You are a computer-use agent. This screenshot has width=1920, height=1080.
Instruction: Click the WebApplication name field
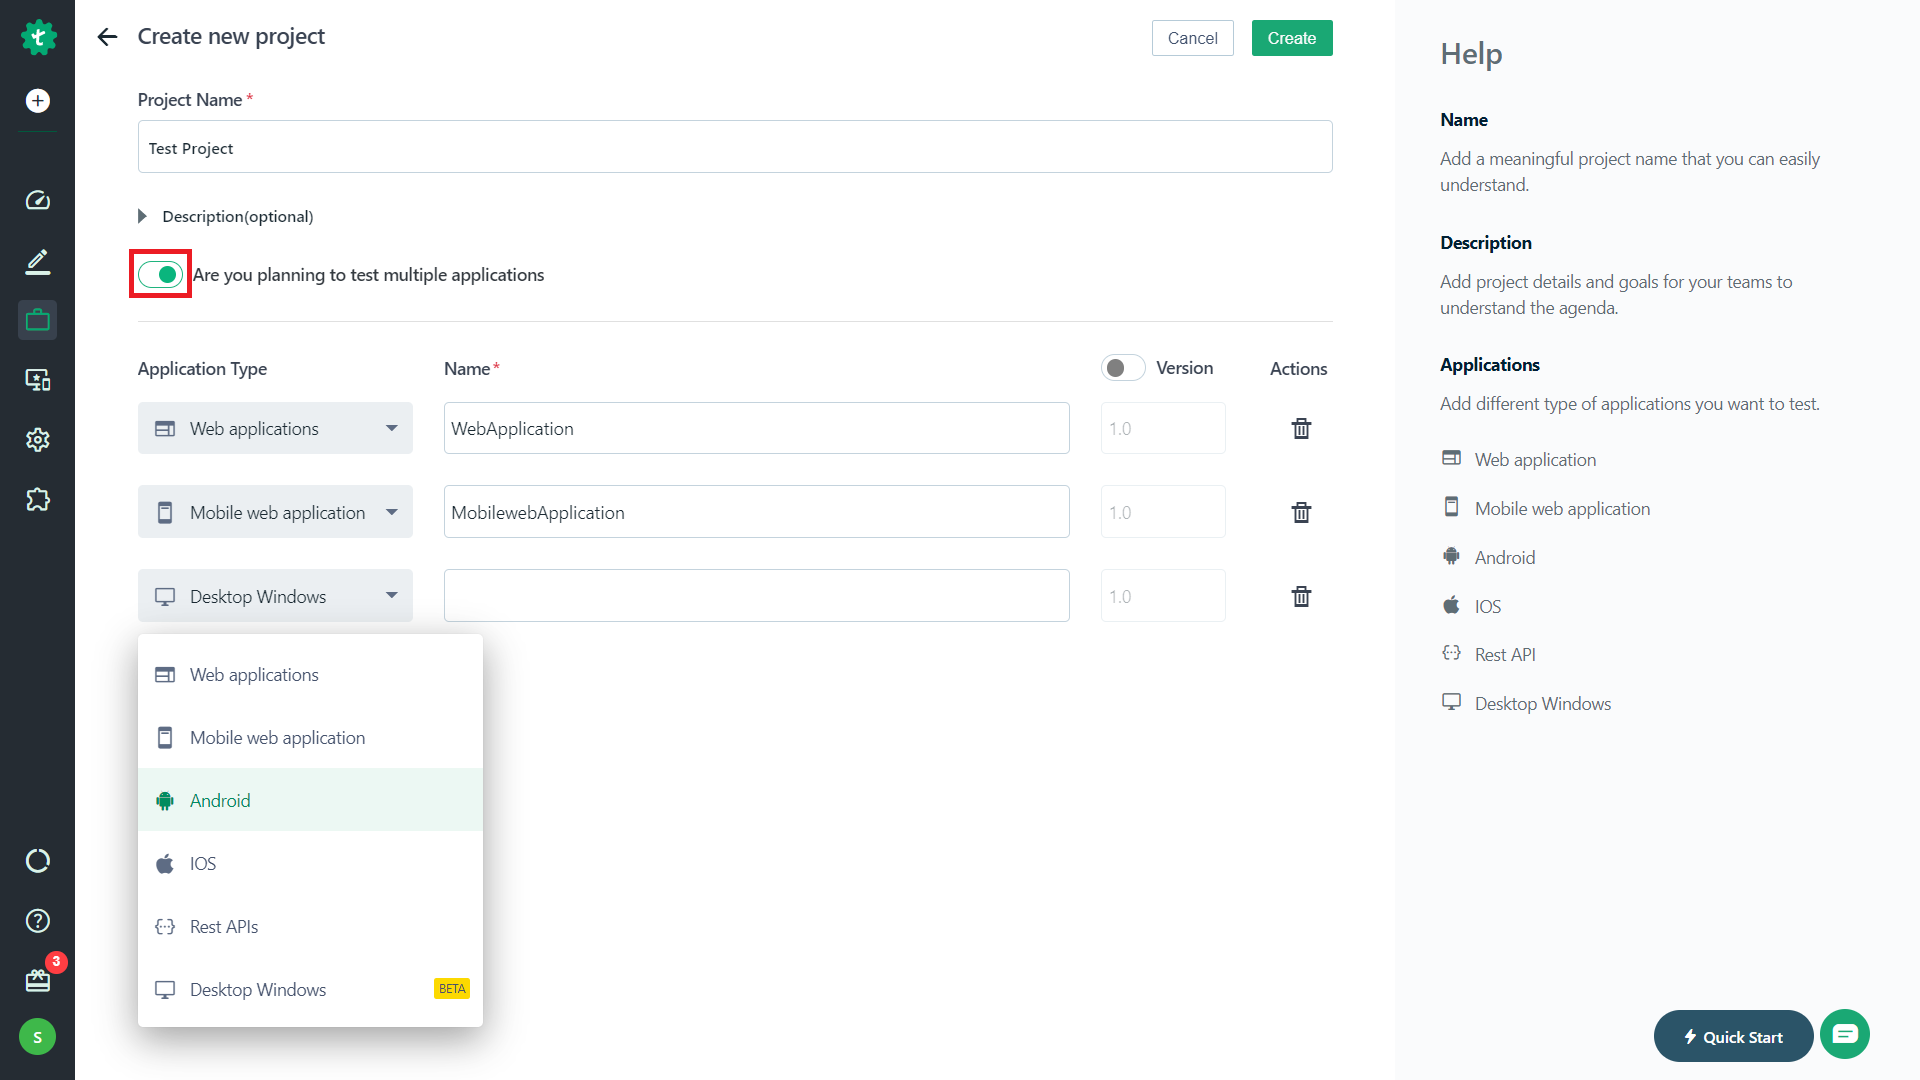(x=757, y=428)
